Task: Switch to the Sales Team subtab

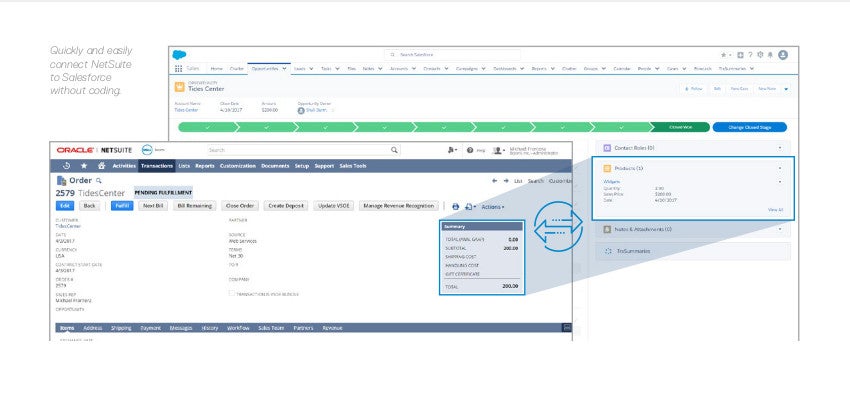Action: coord(271,328)
